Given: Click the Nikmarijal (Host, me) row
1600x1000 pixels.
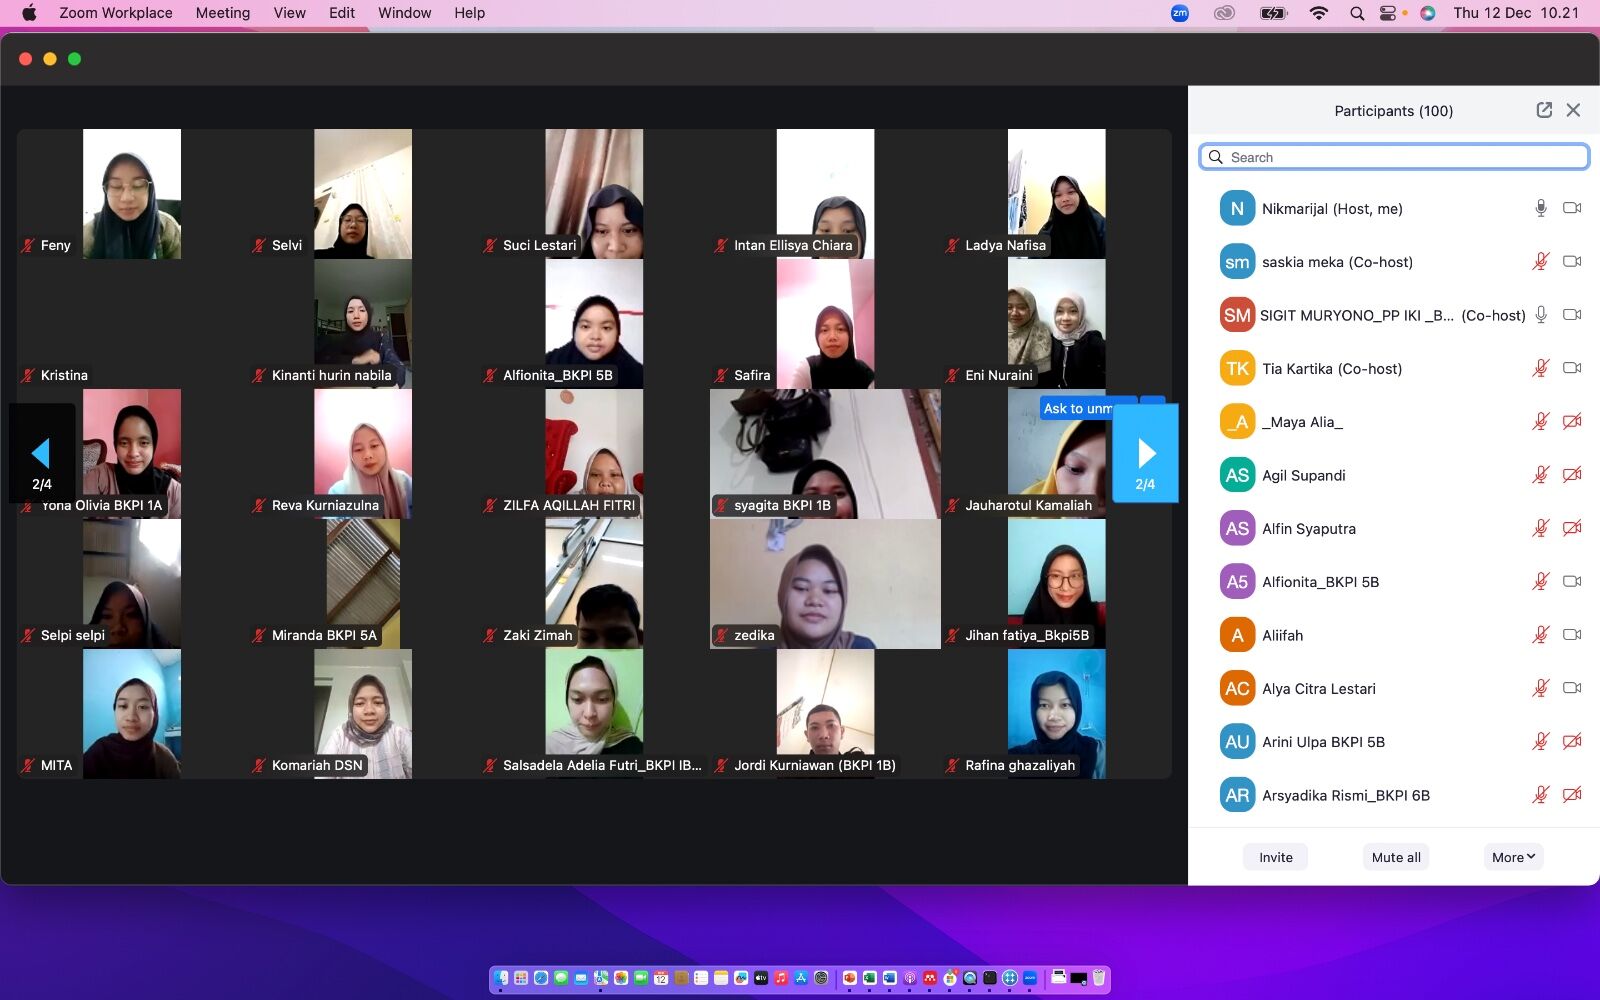Looking at the screenshot, I should (x=1394, y=208).
